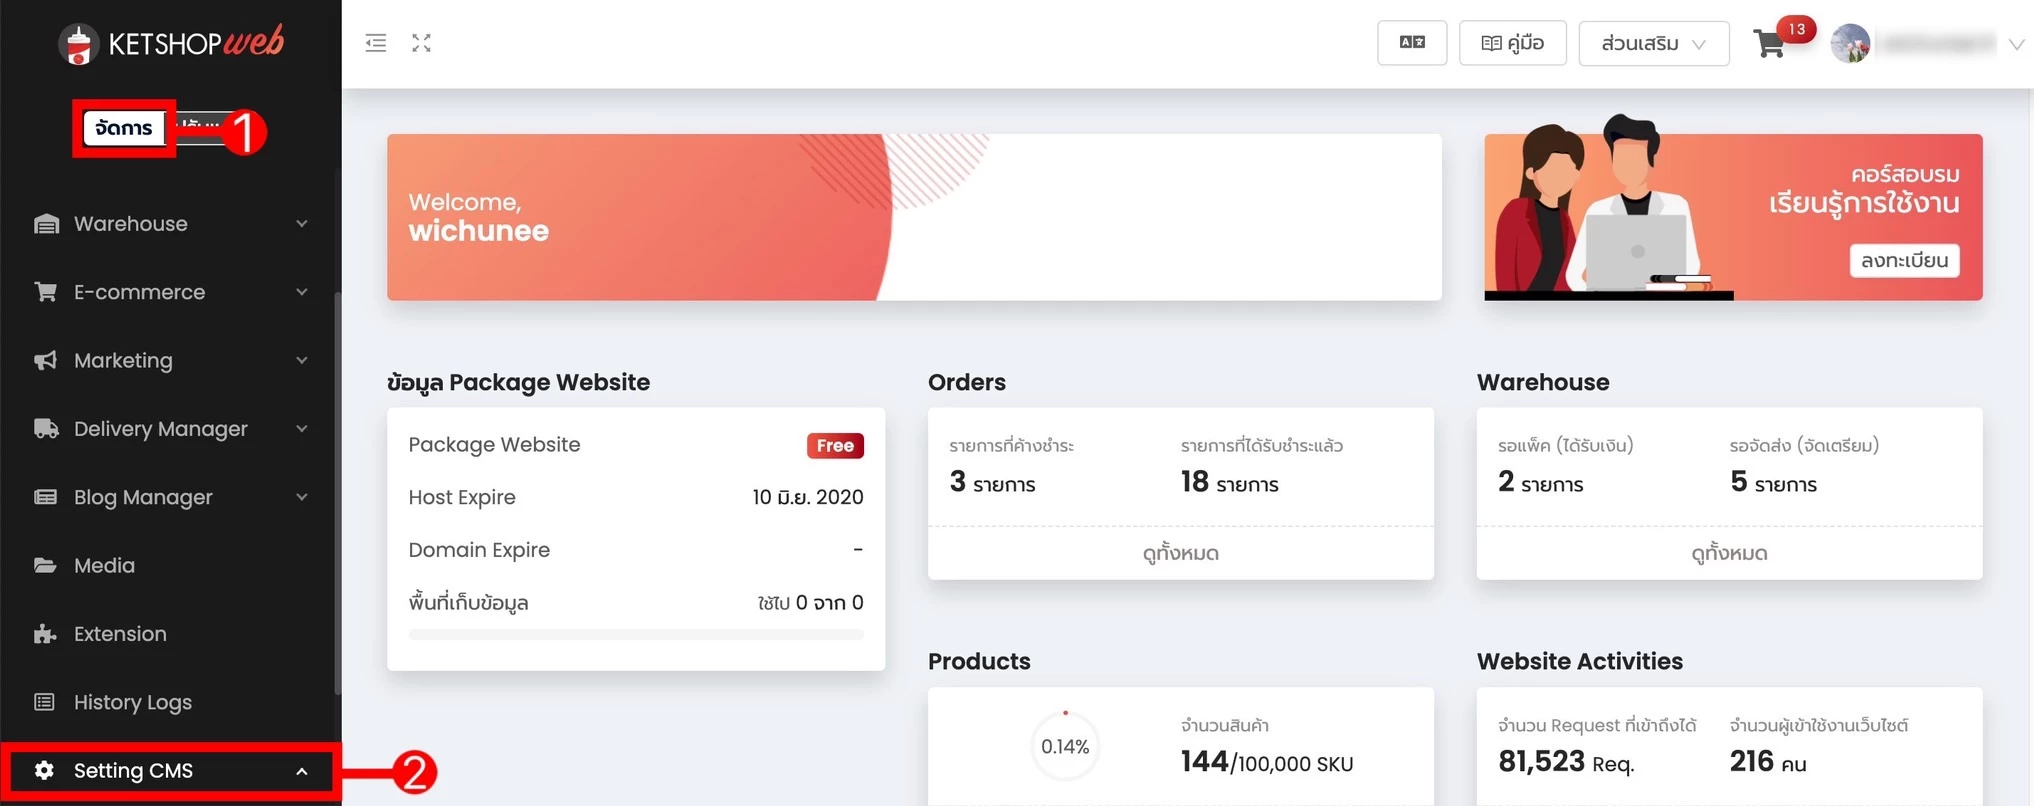Click the Free package badge
2034x806 pixels.
(835, 445)
